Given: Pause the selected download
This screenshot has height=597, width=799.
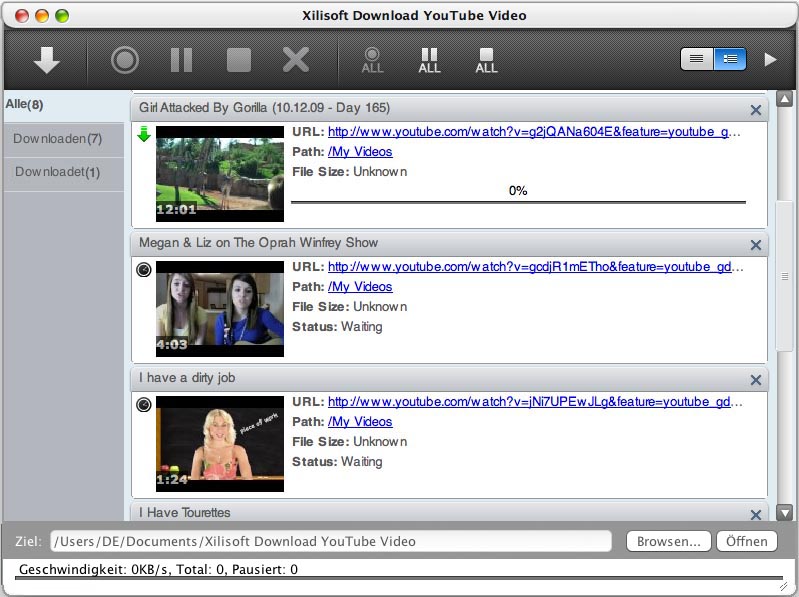Looking at the screenshot, I should click(x=181, y=60).
